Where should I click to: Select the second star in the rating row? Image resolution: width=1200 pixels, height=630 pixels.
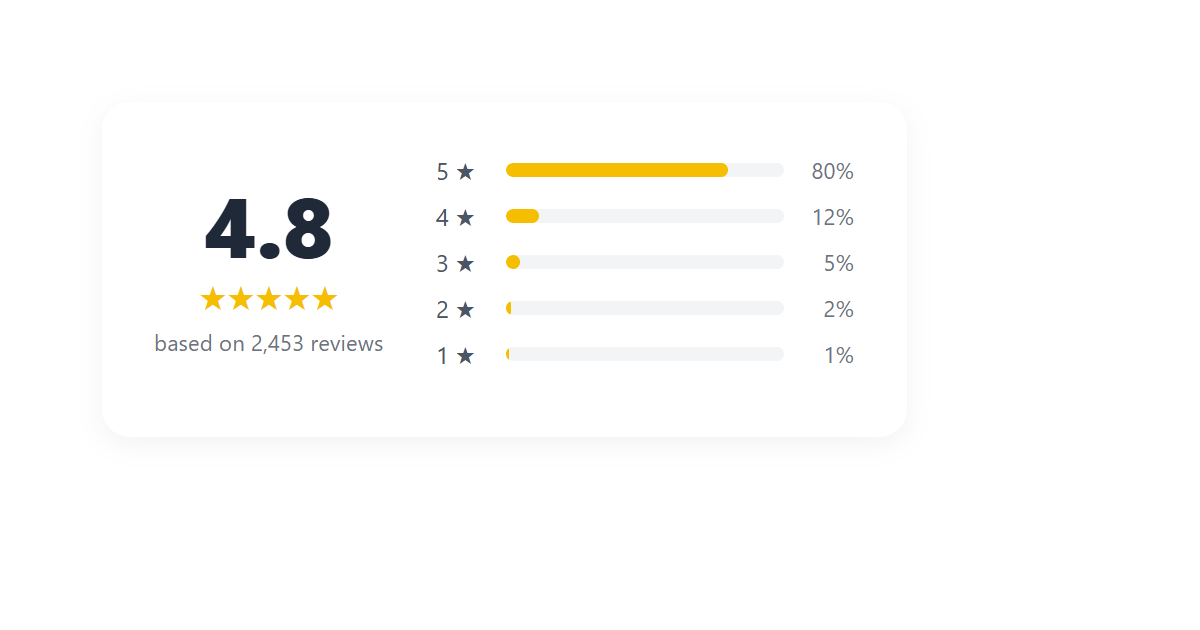(x=241, y=297)
